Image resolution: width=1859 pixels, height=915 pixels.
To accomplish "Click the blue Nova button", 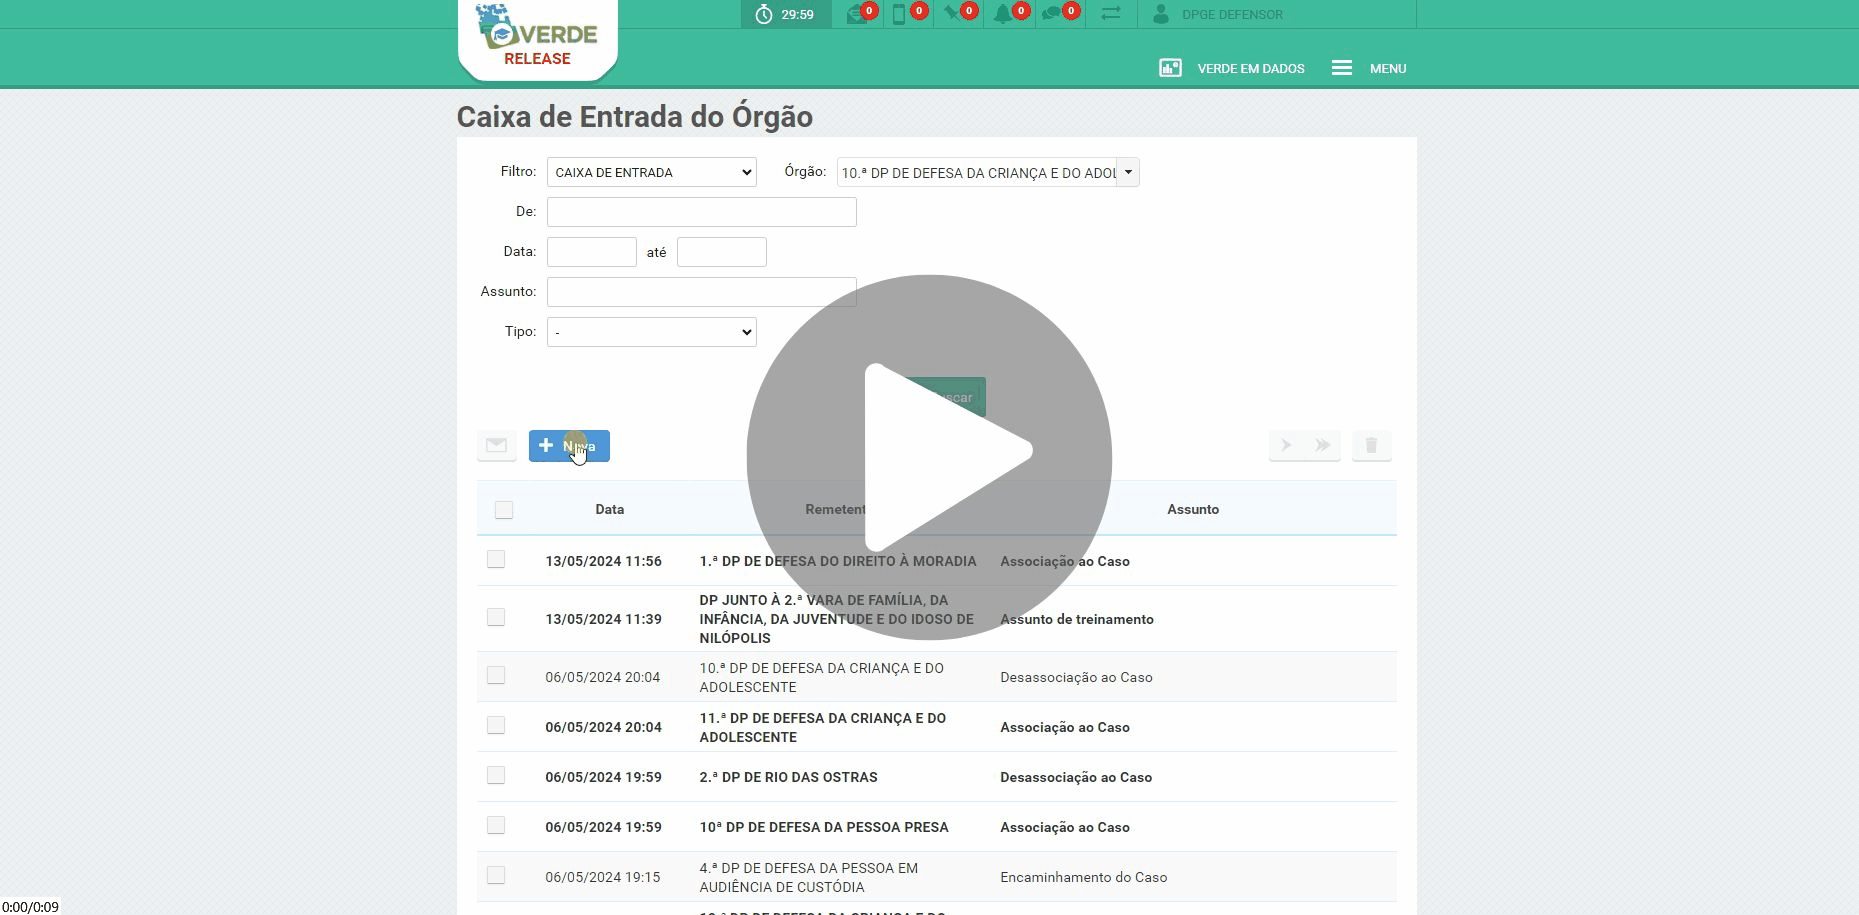I will click(x=569, y=446).
